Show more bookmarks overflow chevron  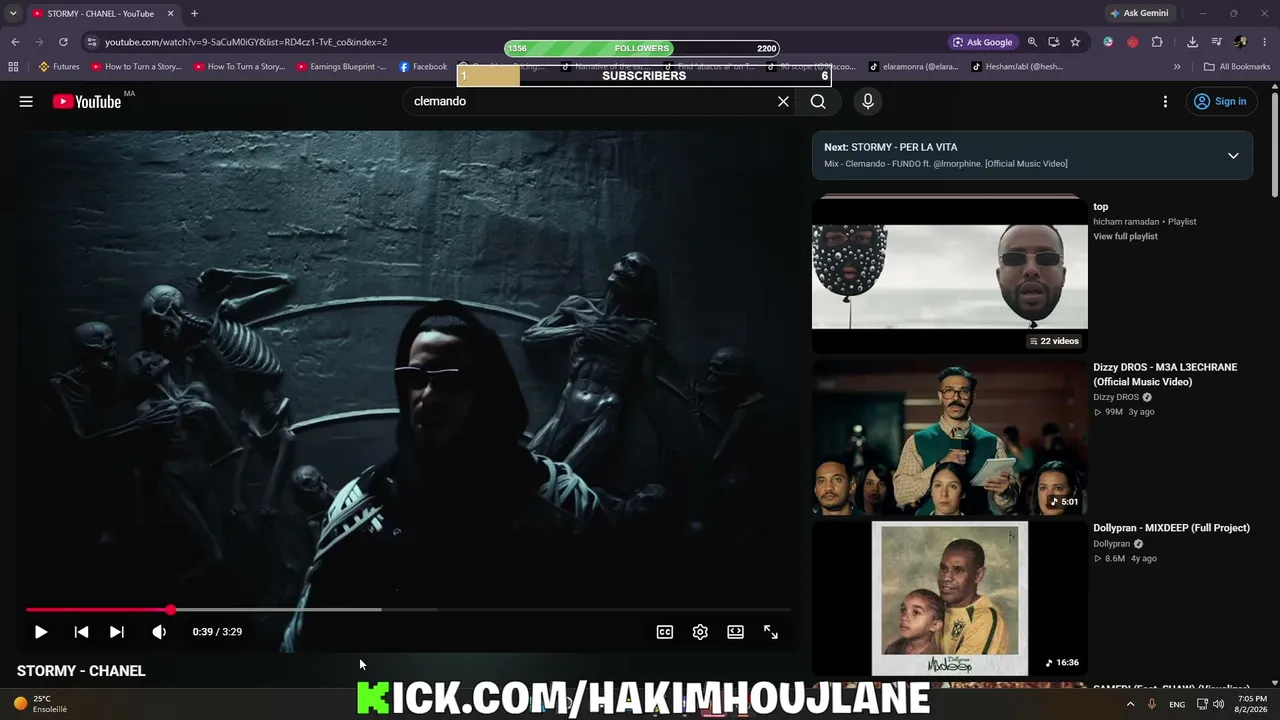(x=1177, y=67)
